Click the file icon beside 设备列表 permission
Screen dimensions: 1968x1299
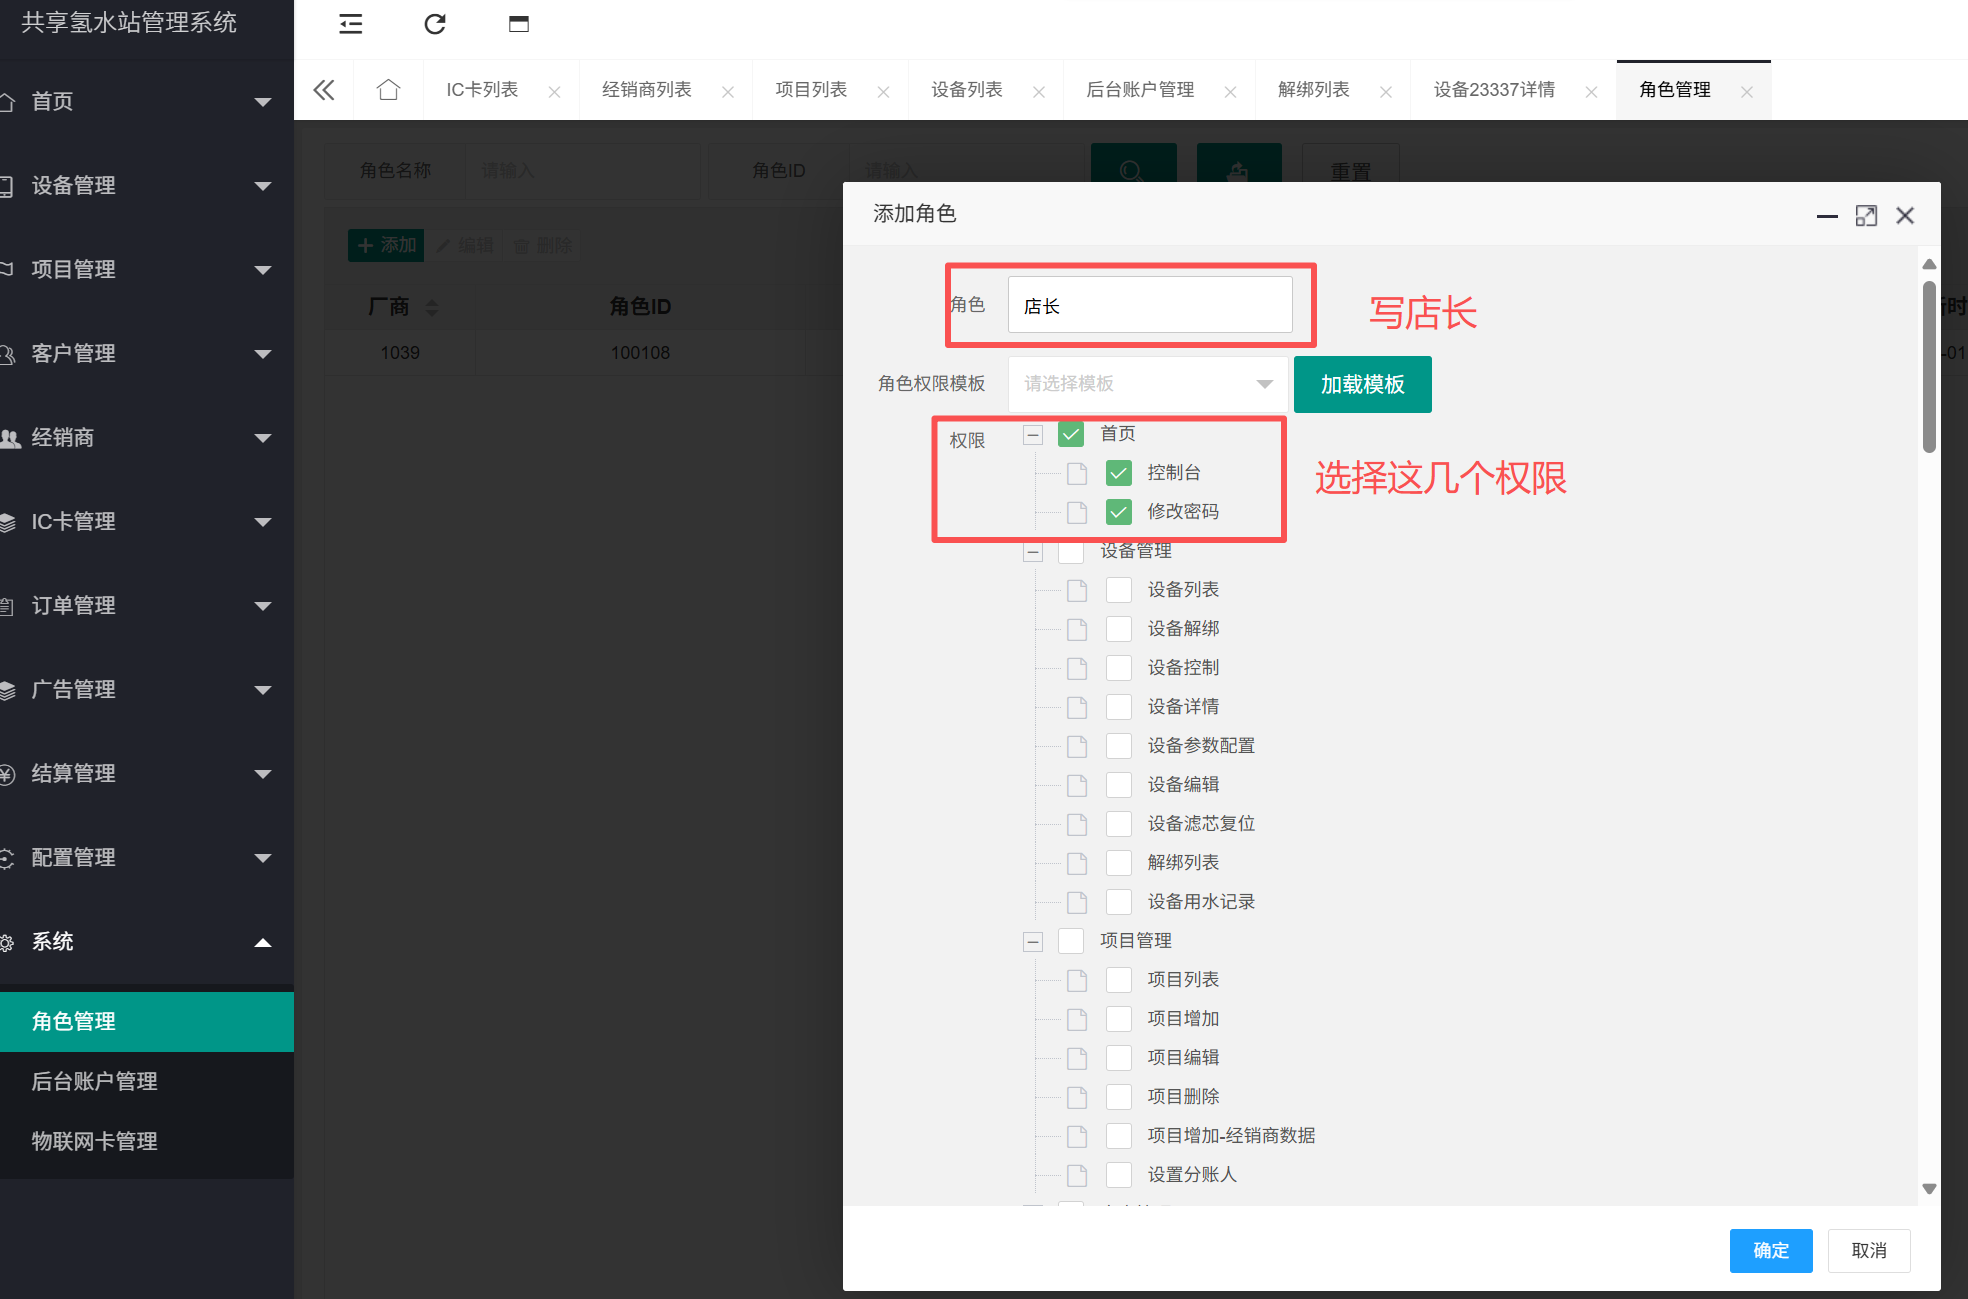tap(1077, 590)
